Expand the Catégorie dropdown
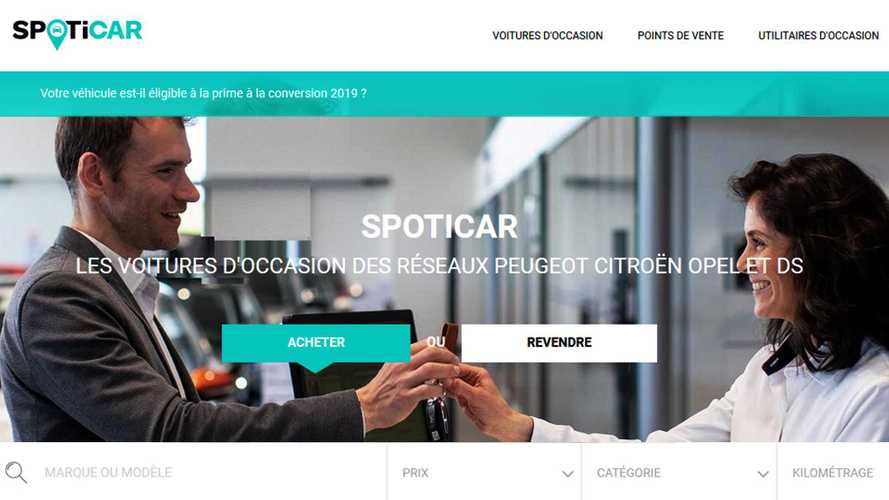Viewport: 889px width, 500px height. click(679, 472)
